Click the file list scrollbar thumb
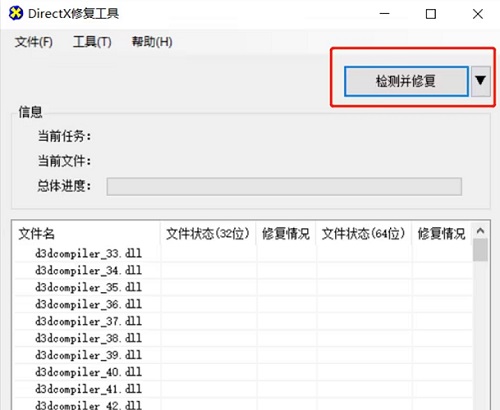The width and height of the screenshot is (500, 410). 480,250
